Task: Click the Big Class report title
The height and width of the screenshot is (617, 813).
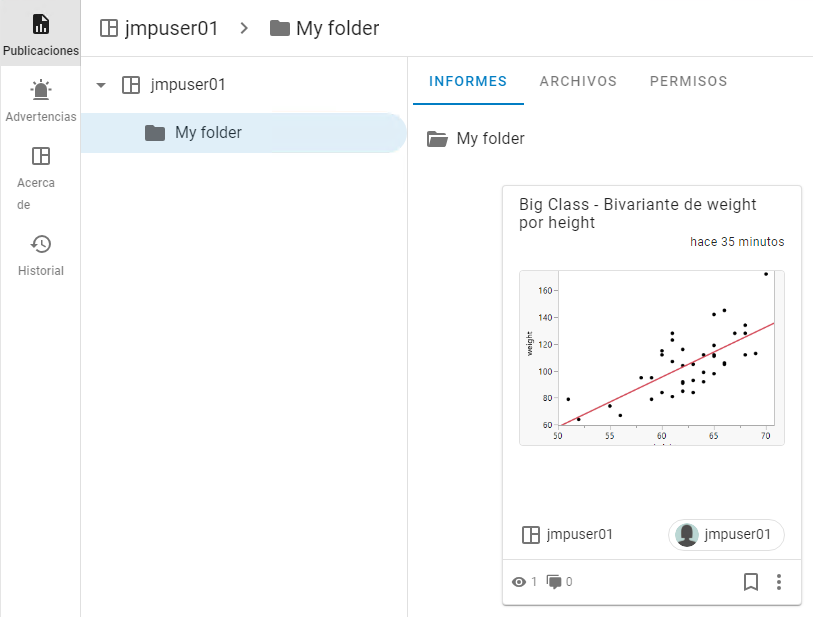Action: pyautogui.click(x=638, y=213)
